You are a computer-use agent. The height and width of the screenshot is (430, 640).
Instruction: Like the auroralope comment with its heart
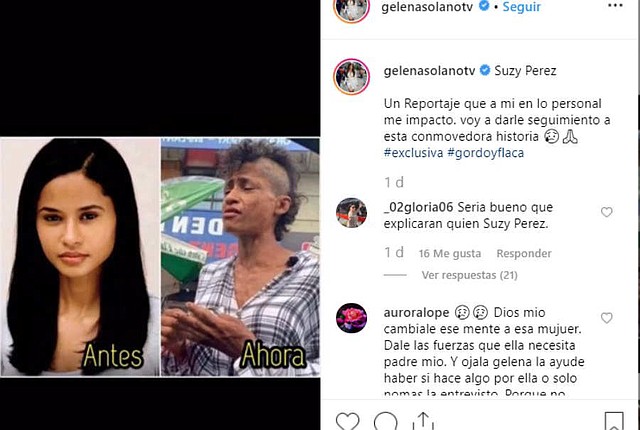point(607,317)
